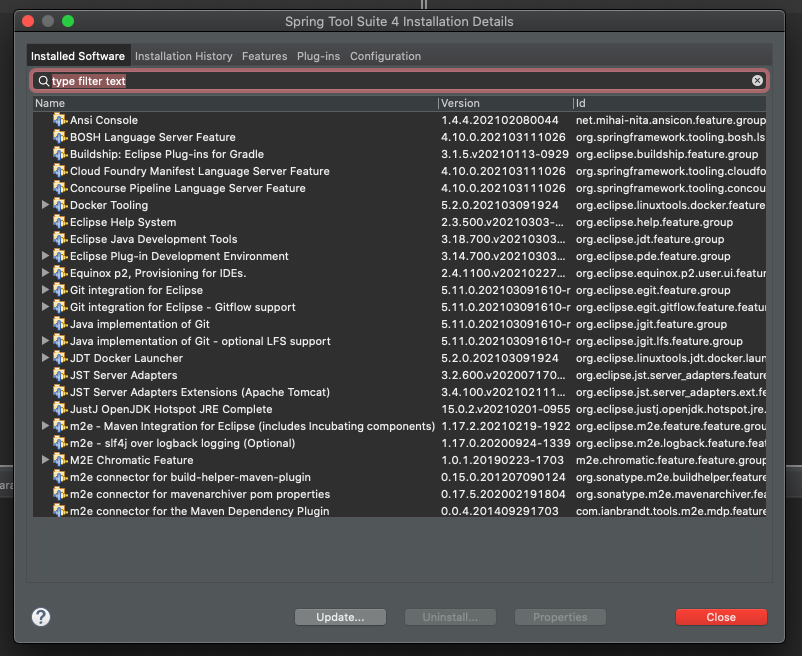
Task: Click the m2e slf4j logback logging icon
Action: point(60,443)
